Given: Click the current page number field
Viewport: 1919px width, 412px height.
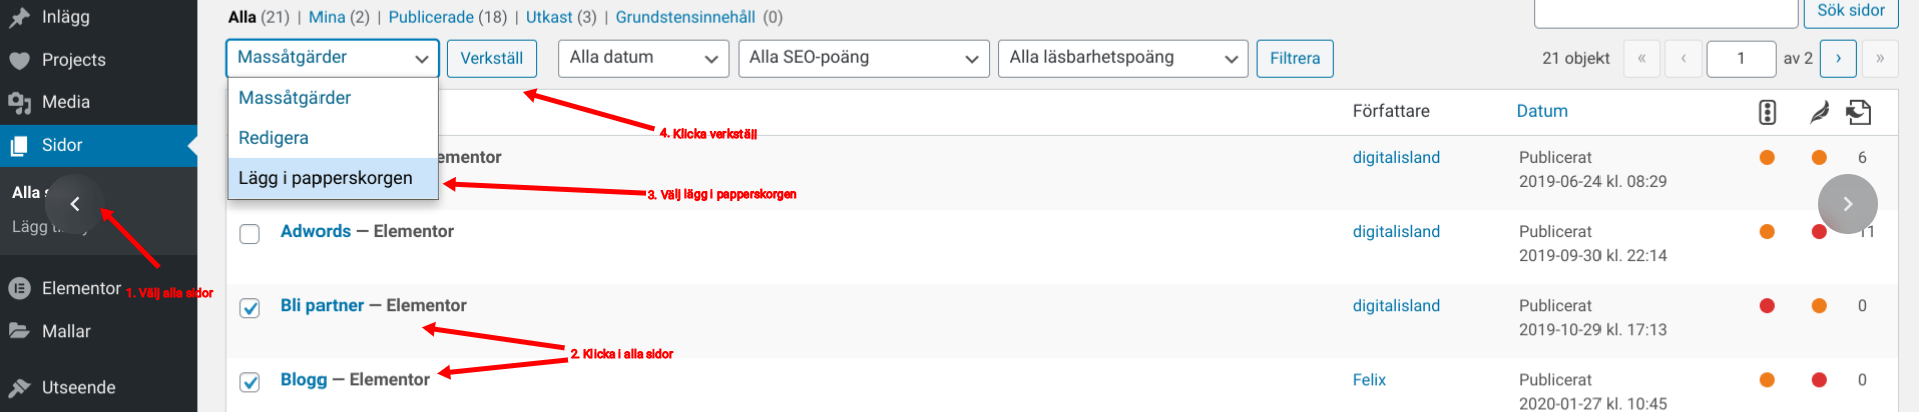Looking at the screenshot, I should click(1740, 58).
